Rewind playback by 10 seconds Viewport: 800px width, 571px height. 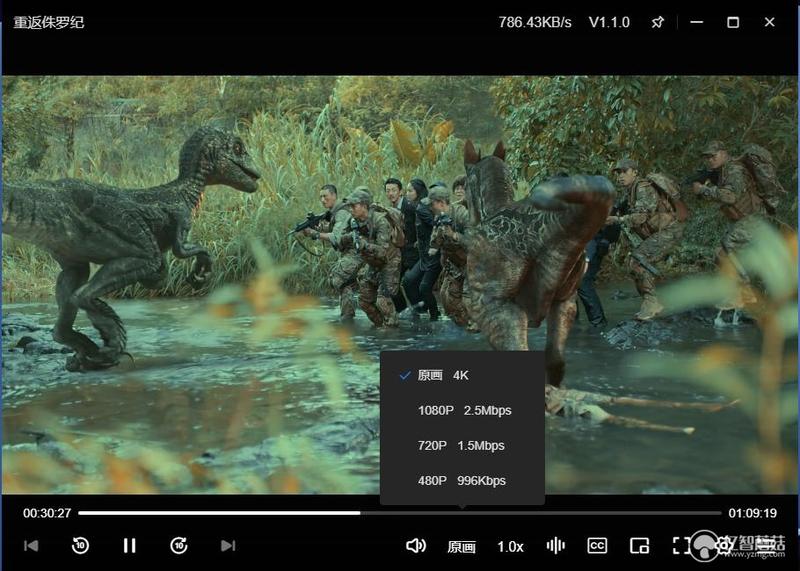(80, 546)
